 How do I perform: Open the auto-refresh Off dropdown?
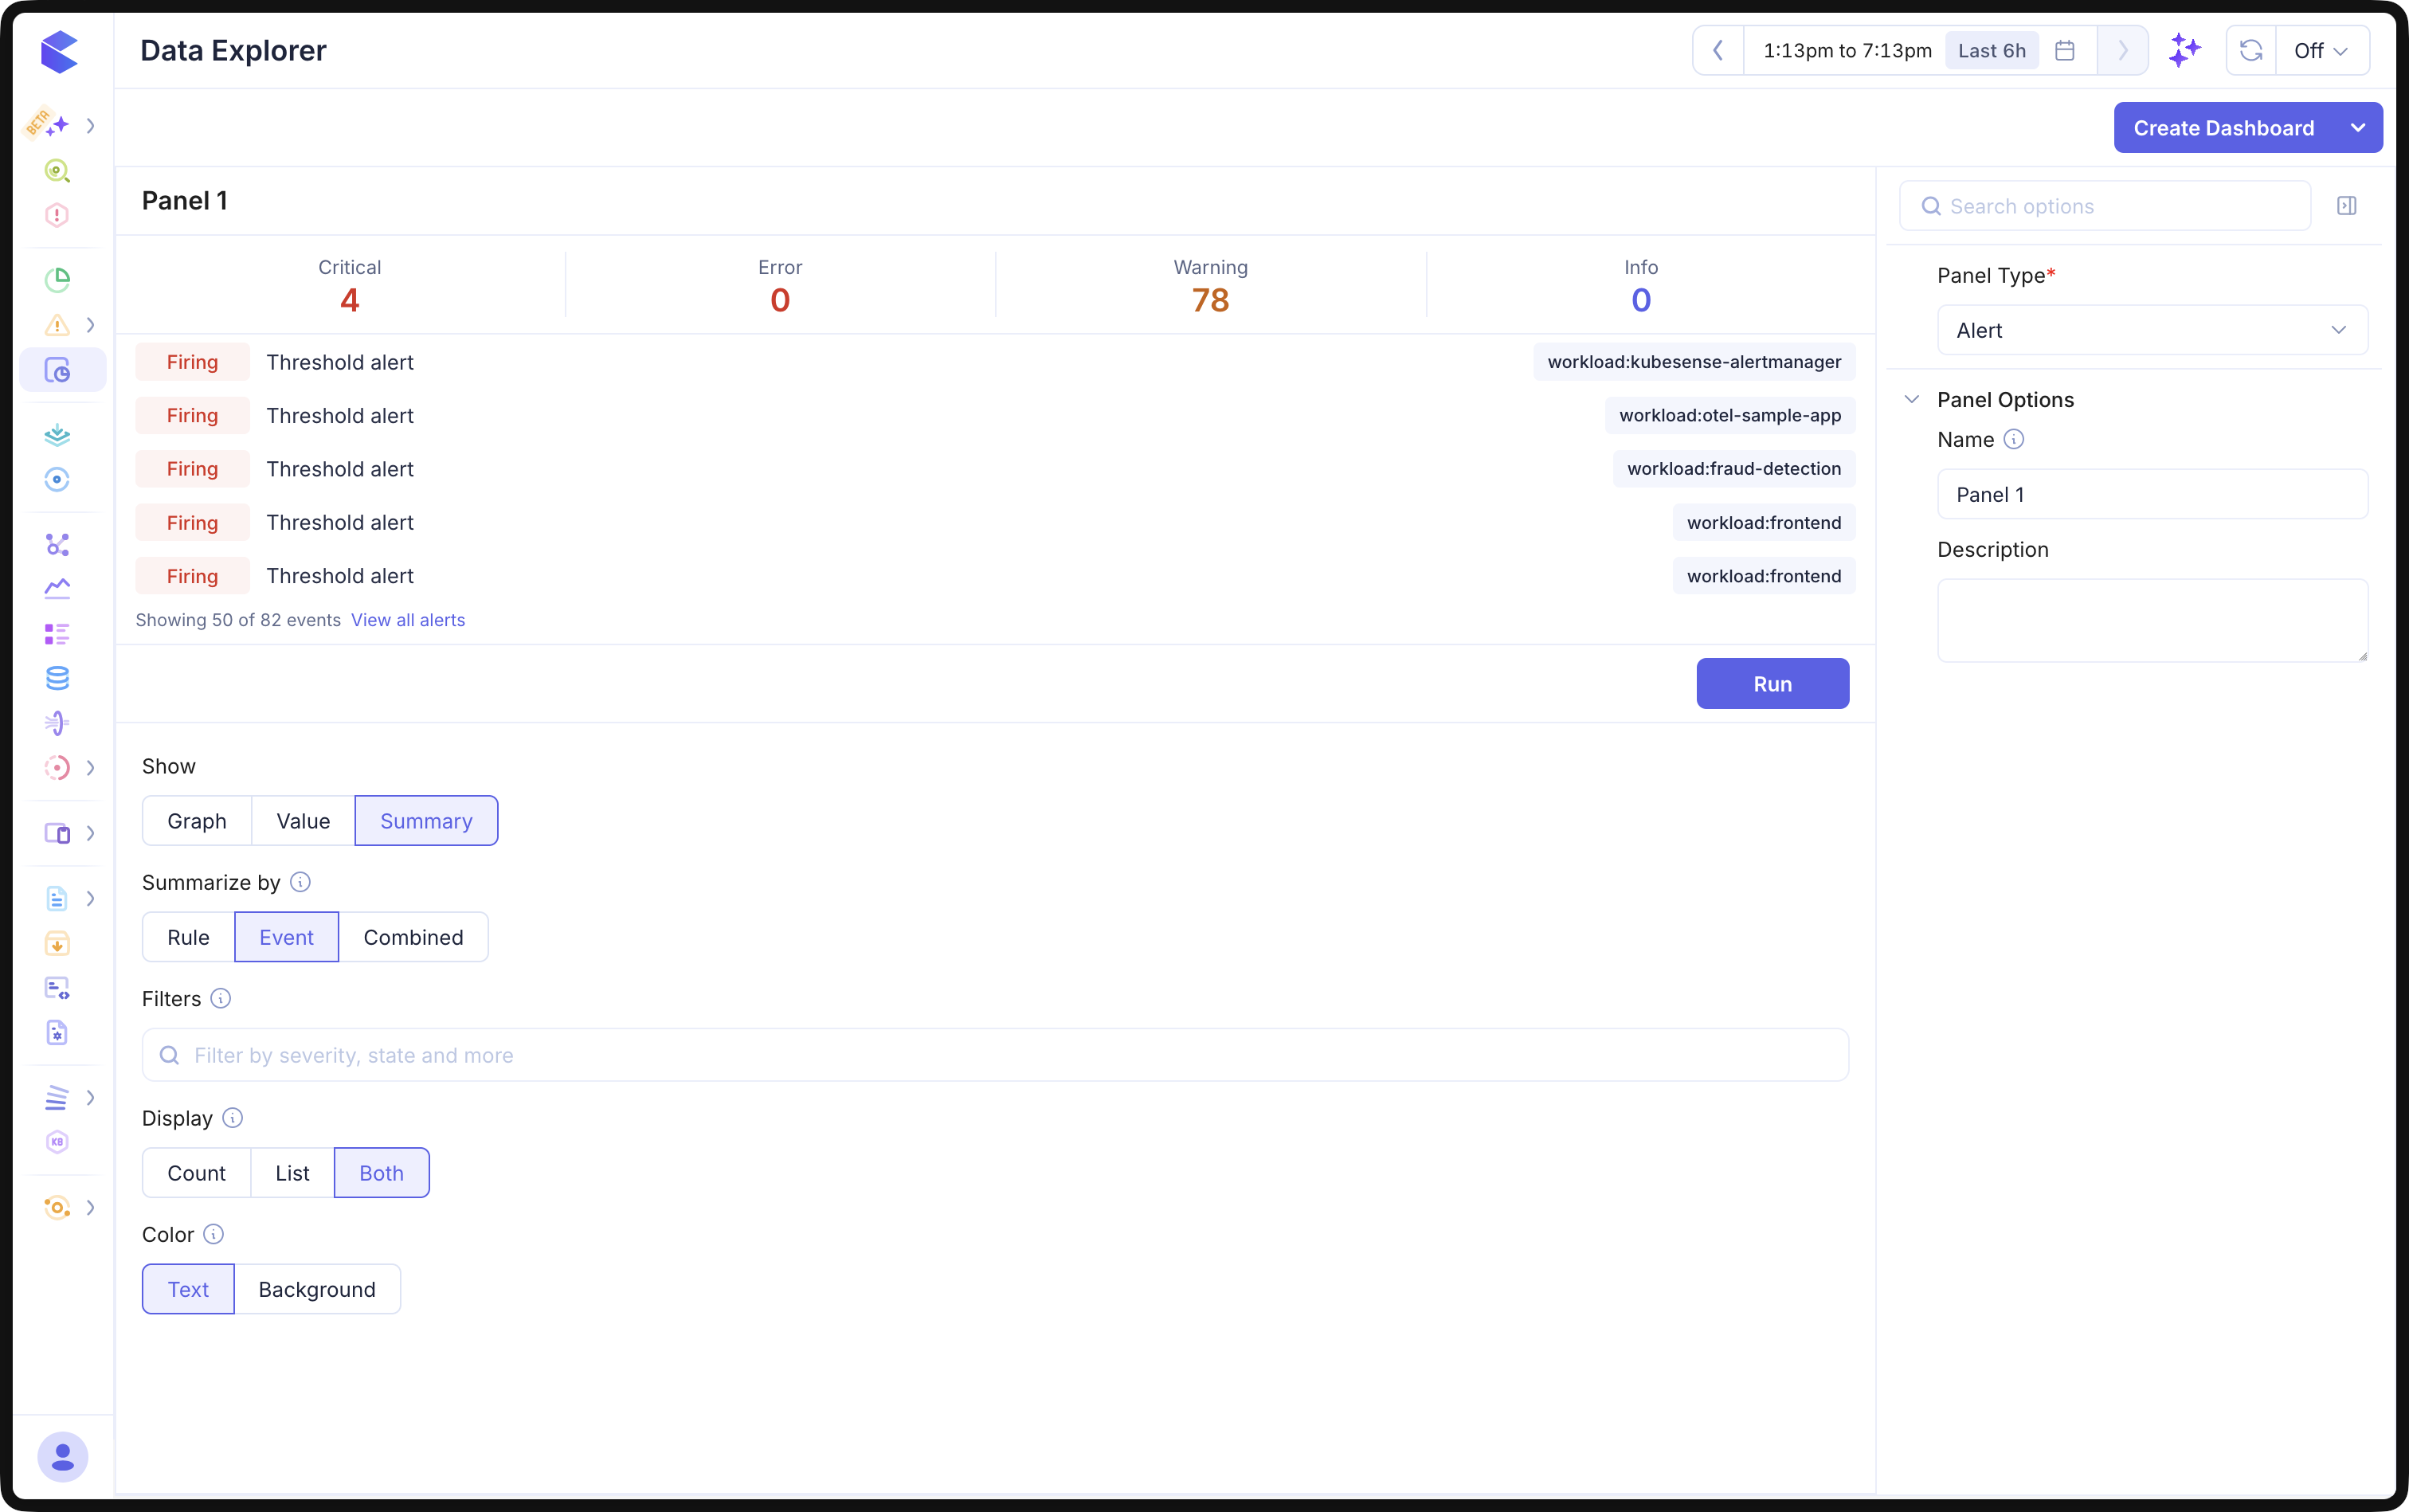point(2321,50)
